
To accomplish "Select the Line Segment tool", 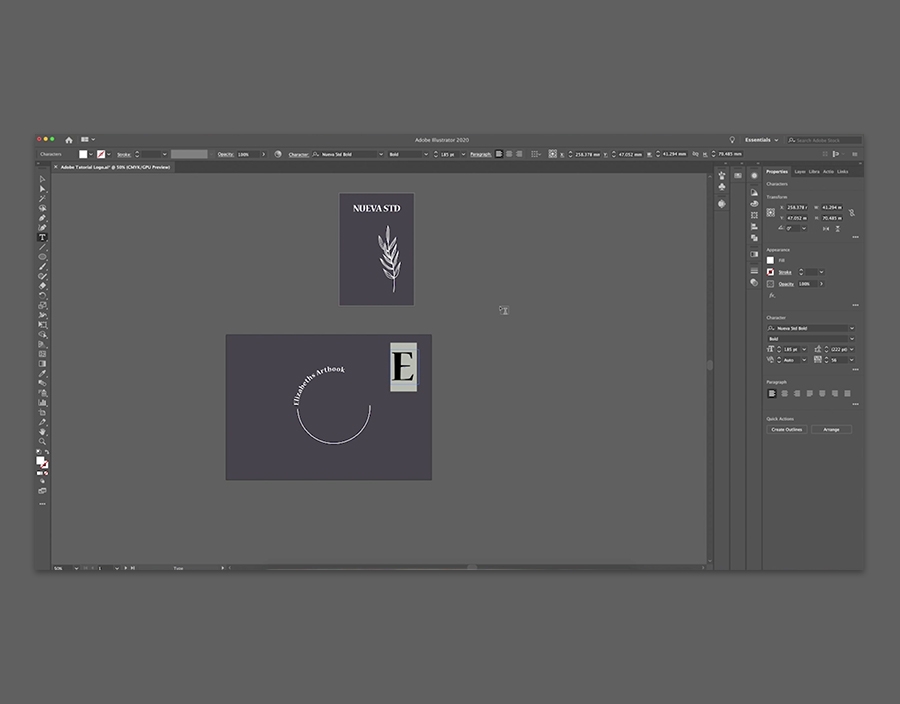I will tap(42, 247).
